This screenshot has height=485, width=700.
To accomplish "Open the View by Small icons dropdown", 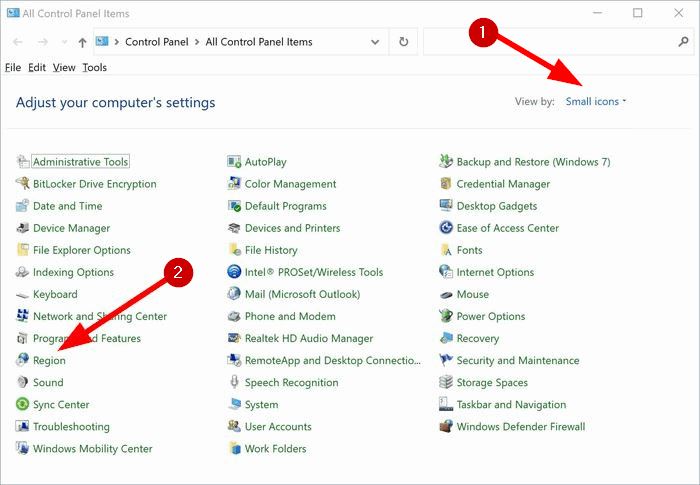I will click(596, 101).
